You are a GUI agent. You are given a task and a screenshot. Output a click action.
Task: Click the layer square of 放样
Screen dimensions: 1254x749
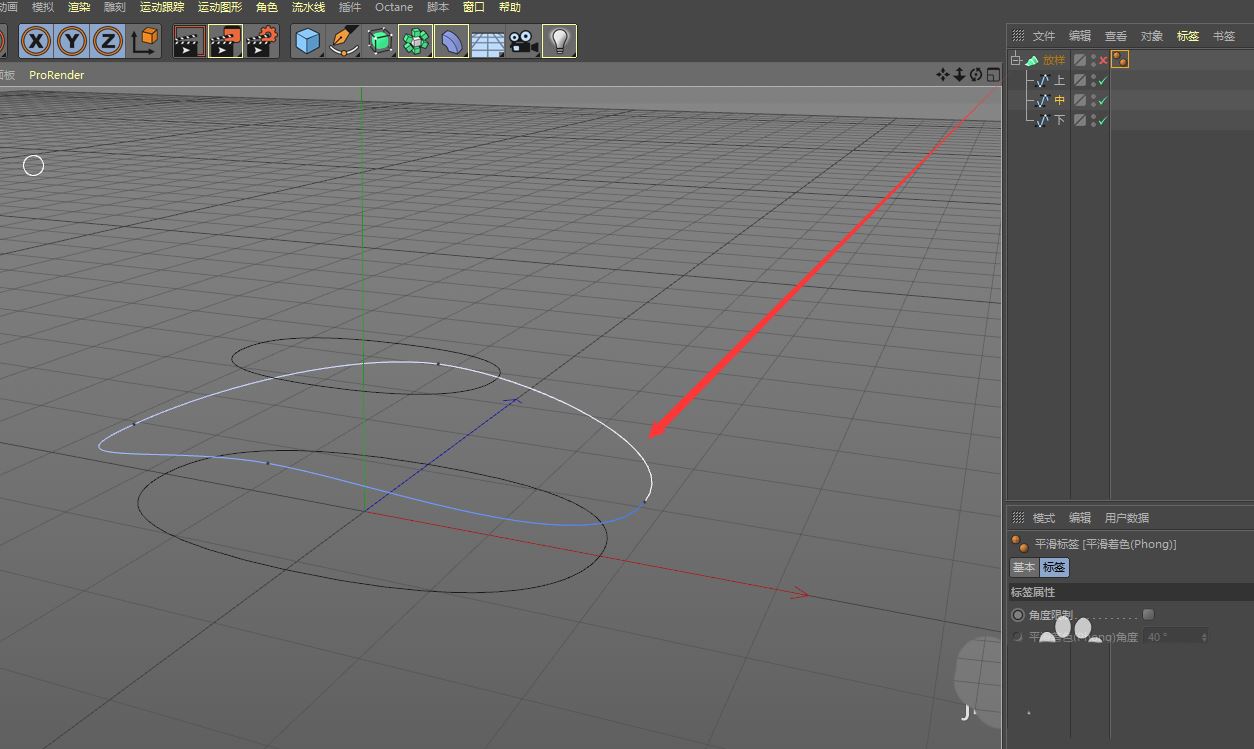tap(1080, 60)
